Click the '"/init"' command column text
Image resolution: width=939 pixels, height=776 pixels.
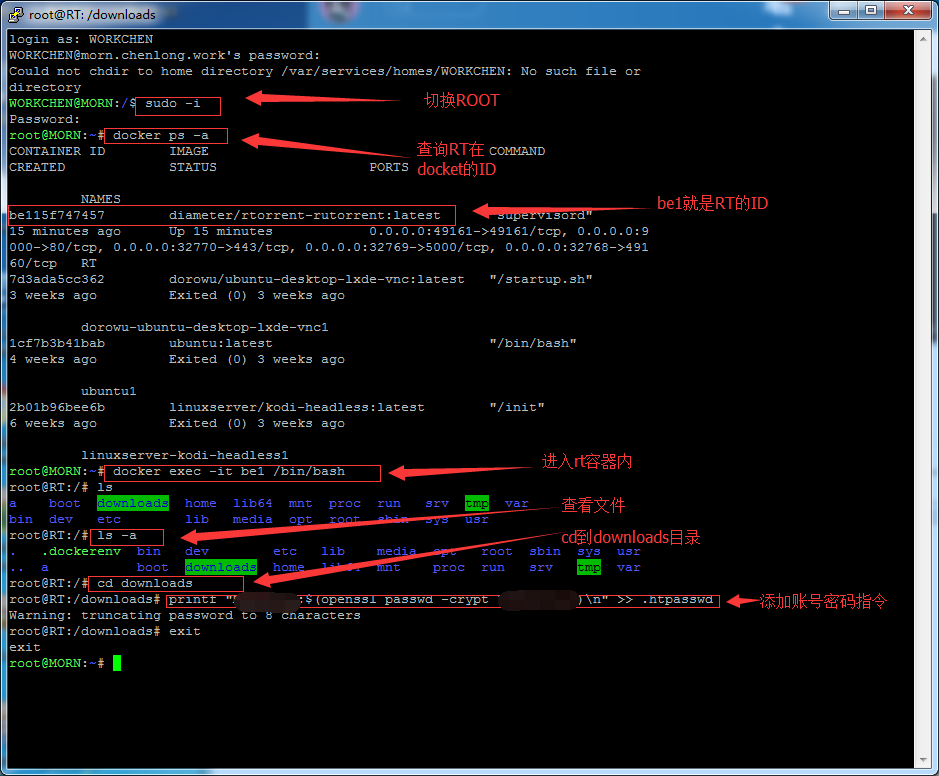(x=517, y=407)
